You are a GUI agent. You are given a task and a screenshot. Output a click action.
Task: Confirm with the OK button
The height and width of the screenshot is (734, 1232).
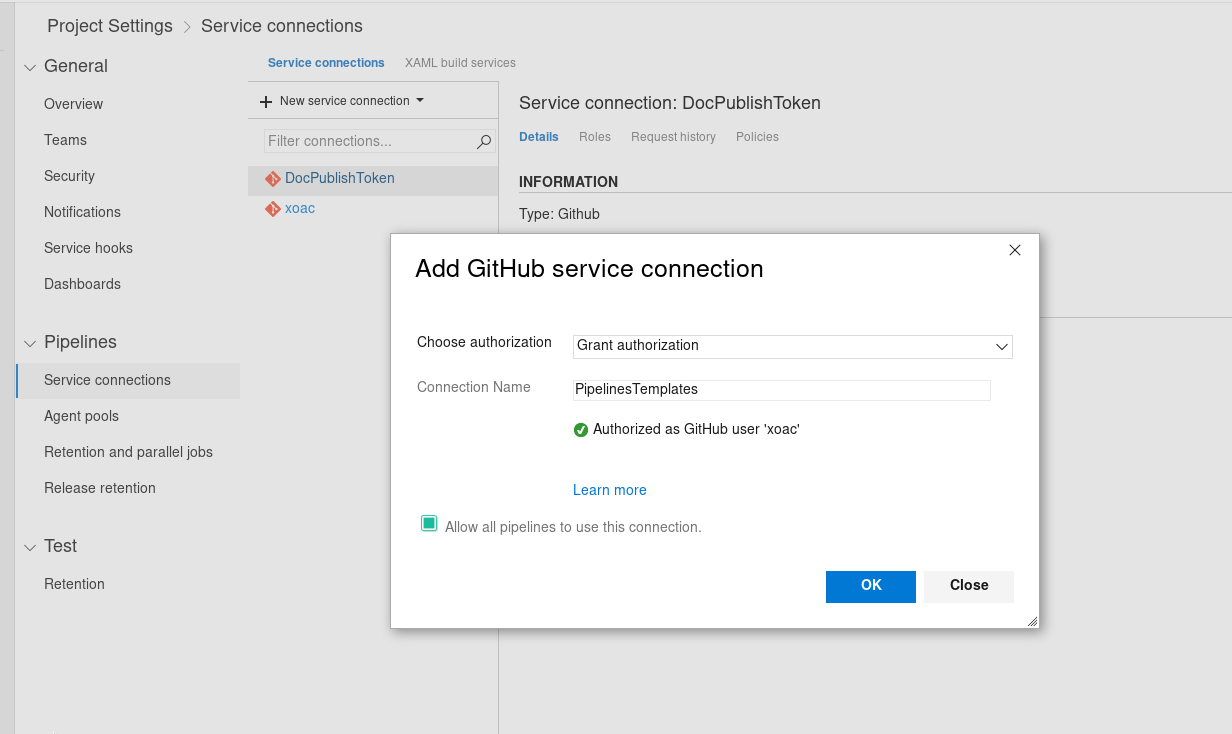(x=871, y=586)
